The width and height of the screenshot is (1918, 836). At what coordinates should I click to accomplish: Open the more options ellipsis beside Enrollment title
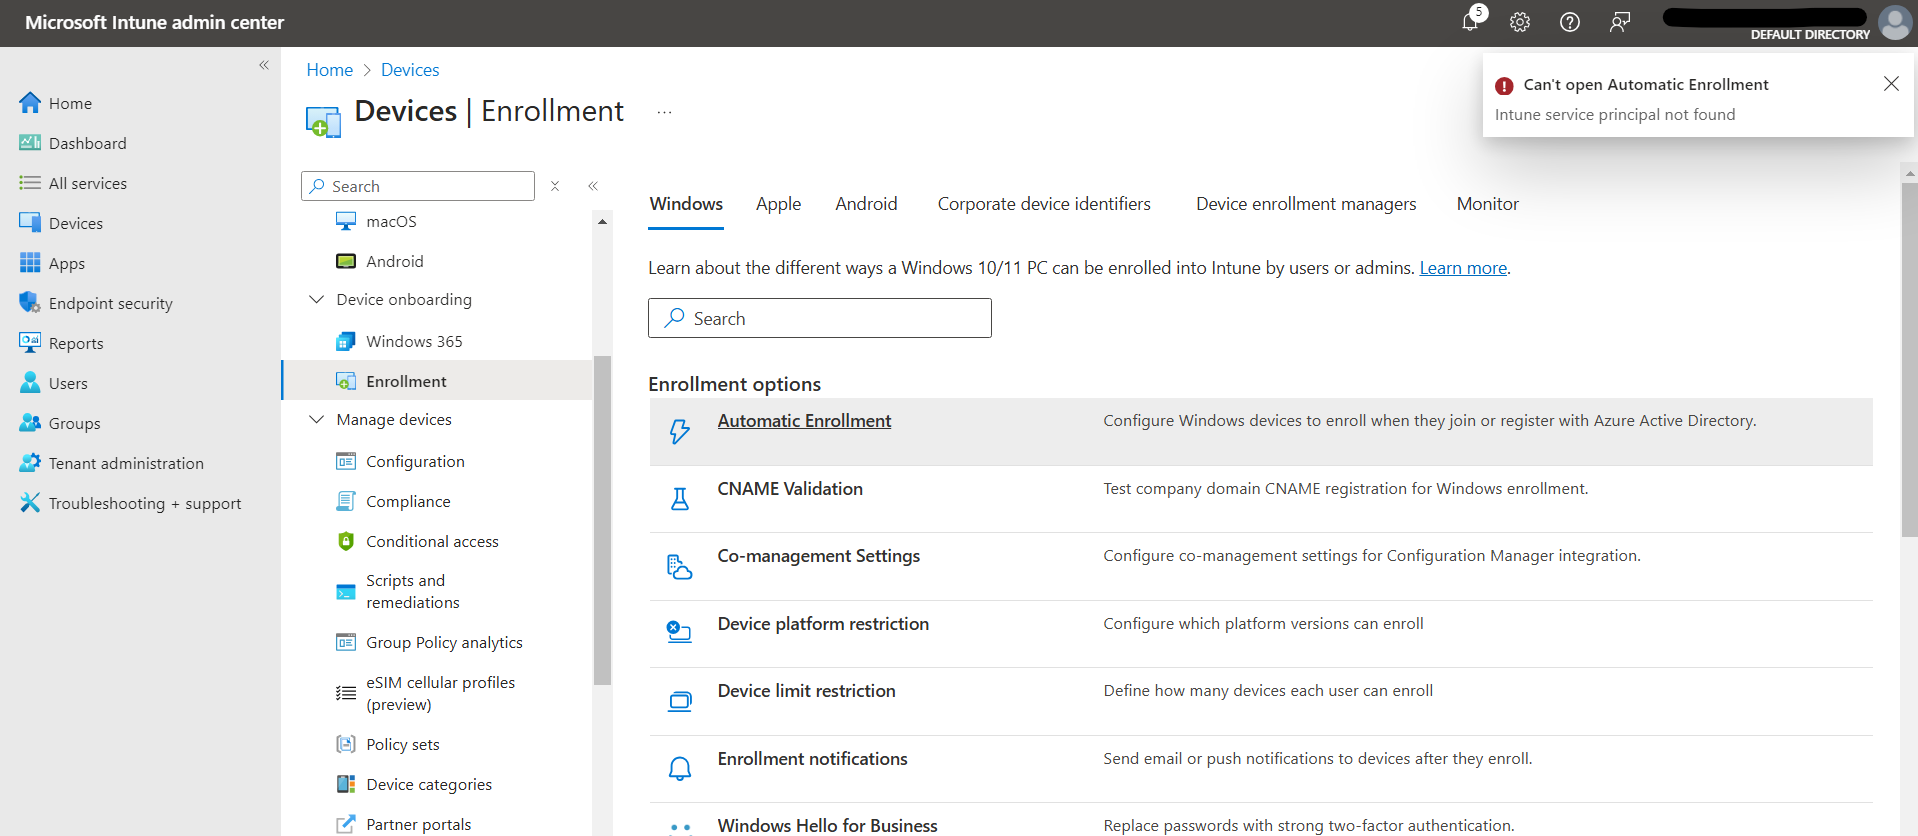[664, 113]
